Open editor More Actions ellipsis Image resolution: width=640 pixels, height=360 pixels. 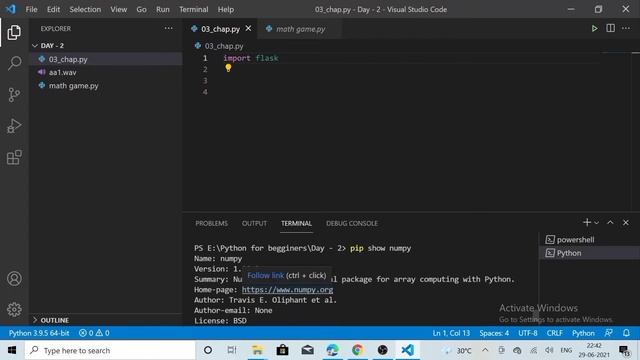pyautogui.click(x=626, y=28)
